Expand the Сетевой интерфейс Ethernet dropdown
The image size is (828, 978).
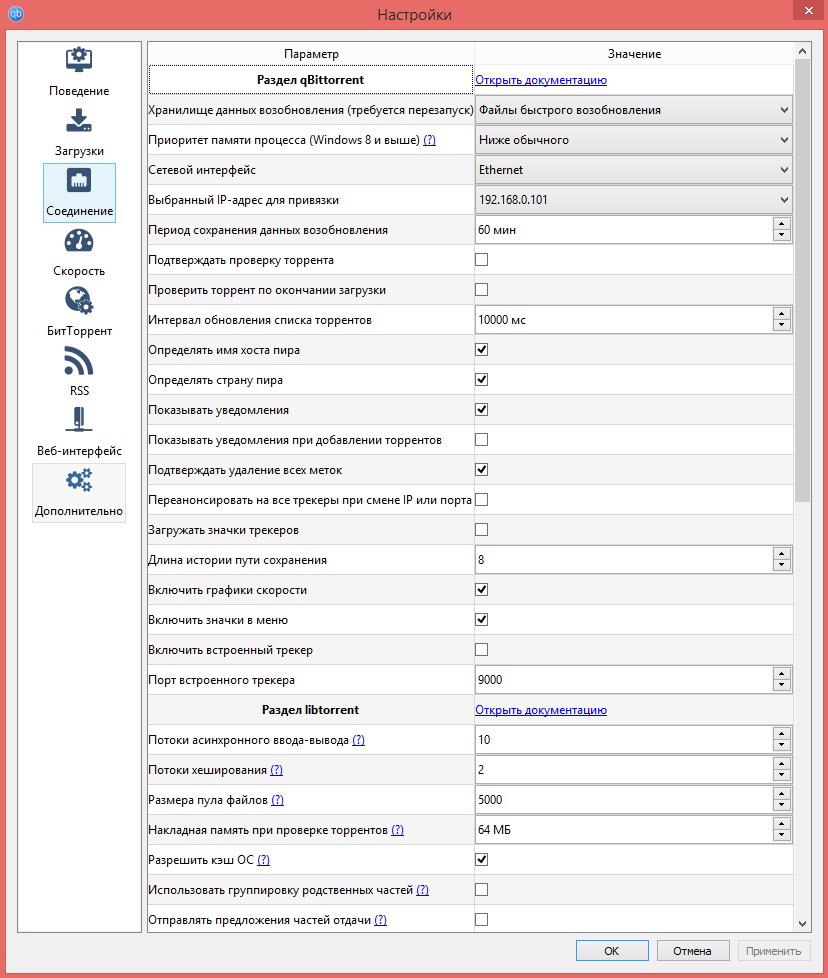(633, 170)
